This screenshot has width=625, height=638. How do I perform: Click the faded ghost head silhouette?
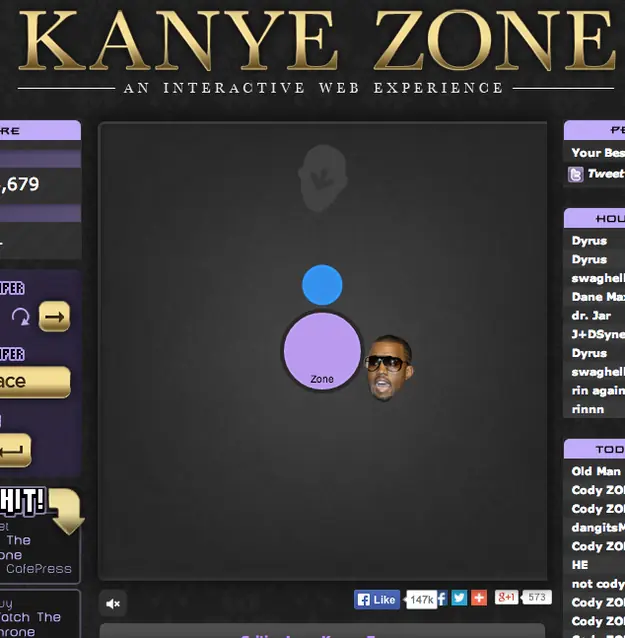click(323, 178)
